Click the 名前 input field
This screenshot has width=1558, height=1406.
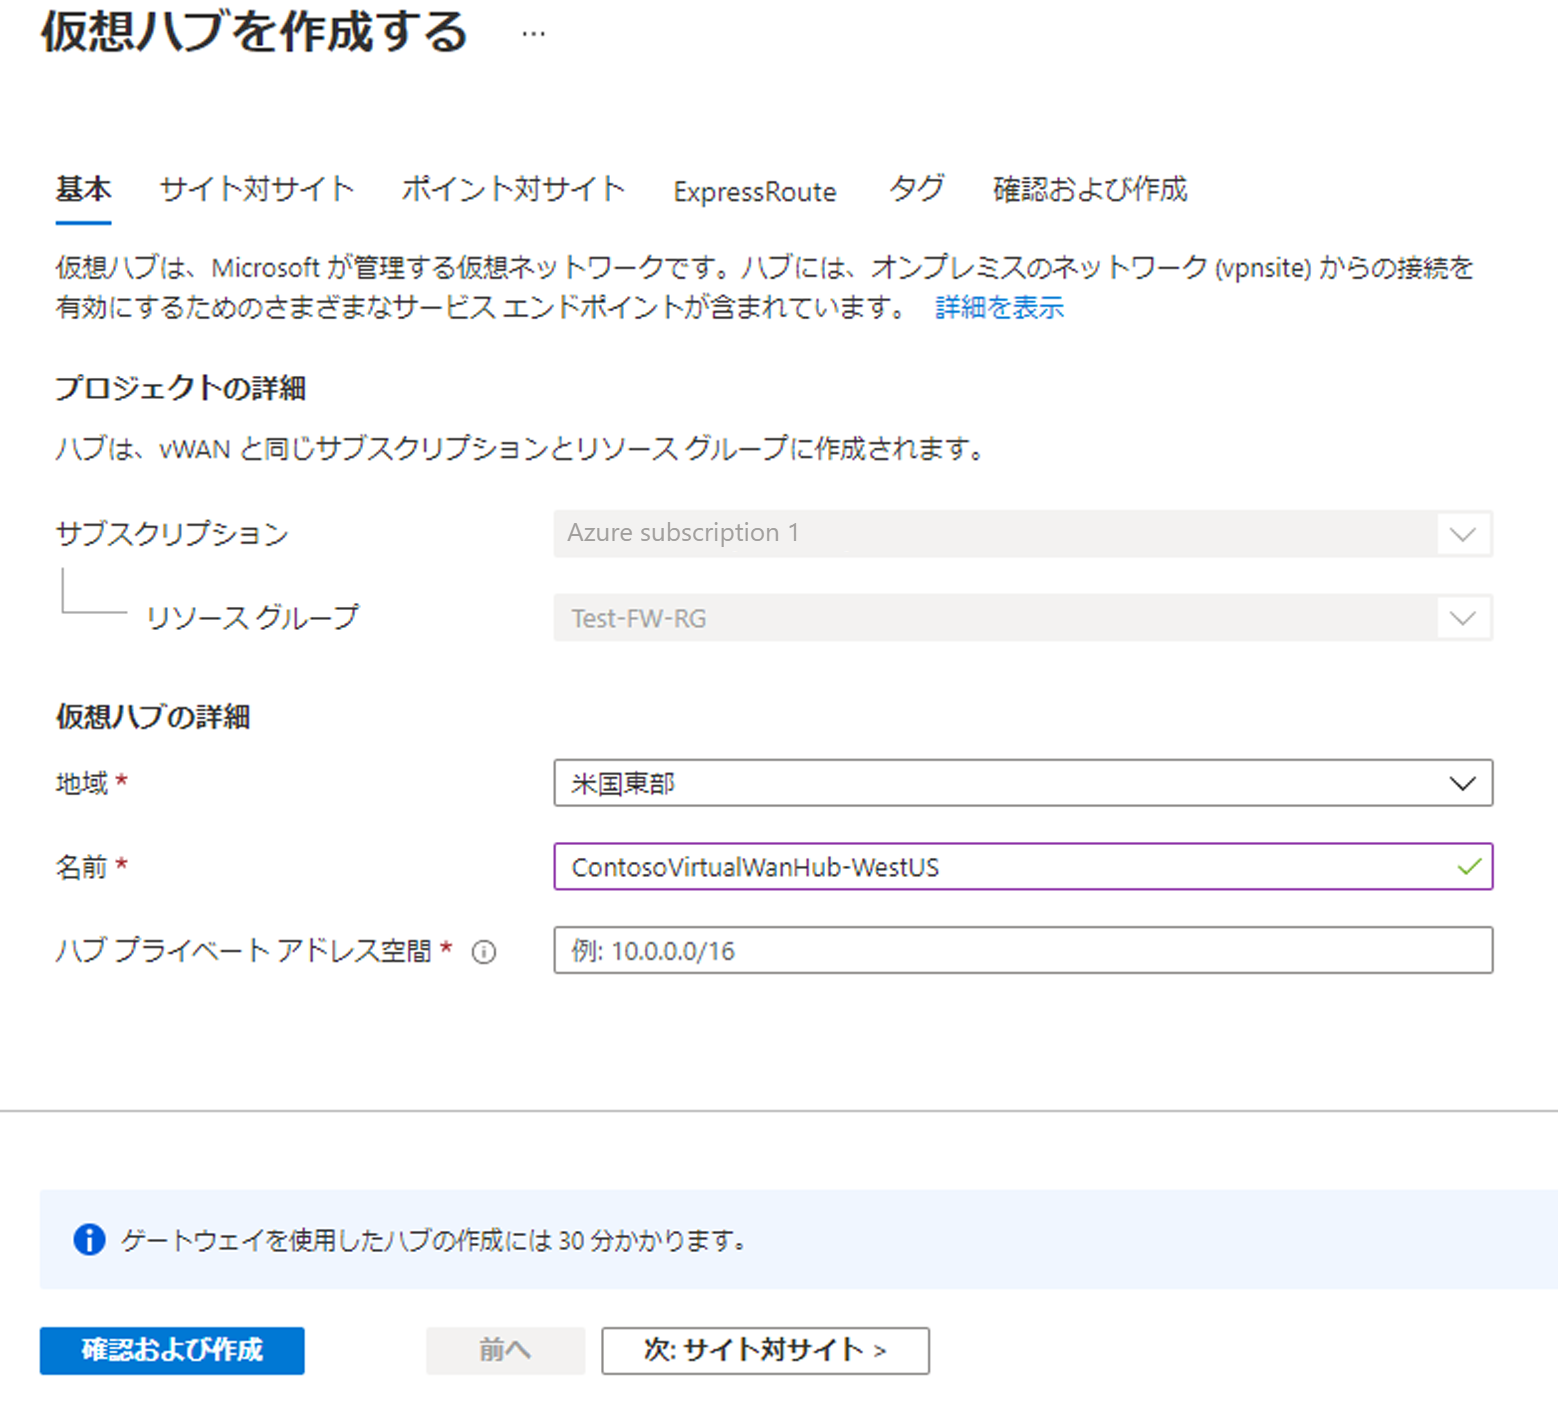tap(1023, 867)
